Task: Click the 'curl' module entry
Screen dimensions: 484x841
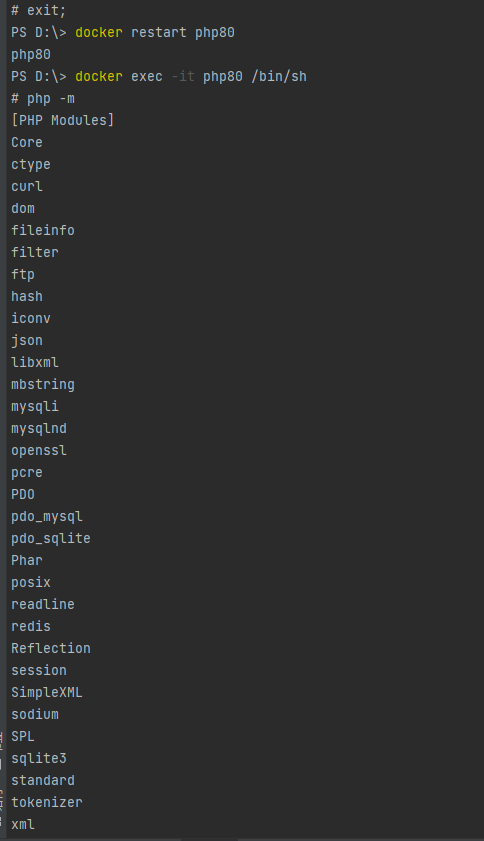Action: click(27, 187)
